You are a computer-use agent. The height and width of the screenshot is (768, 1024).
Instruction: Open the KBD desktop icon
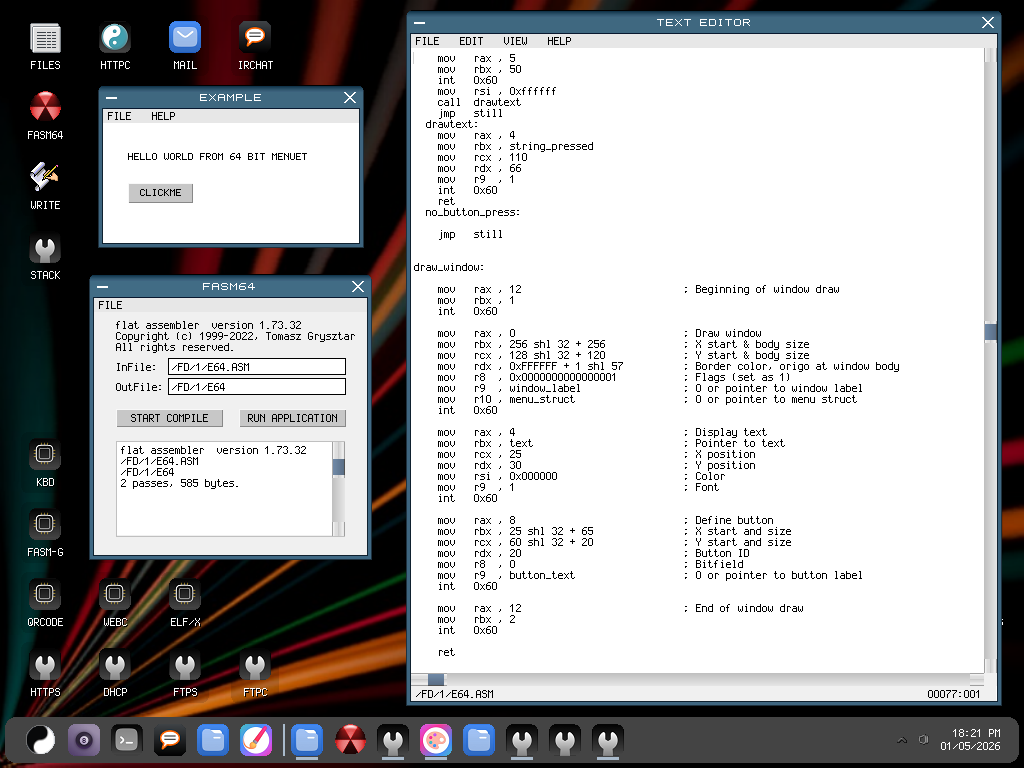pyautogui.click(x=45, y=463)
